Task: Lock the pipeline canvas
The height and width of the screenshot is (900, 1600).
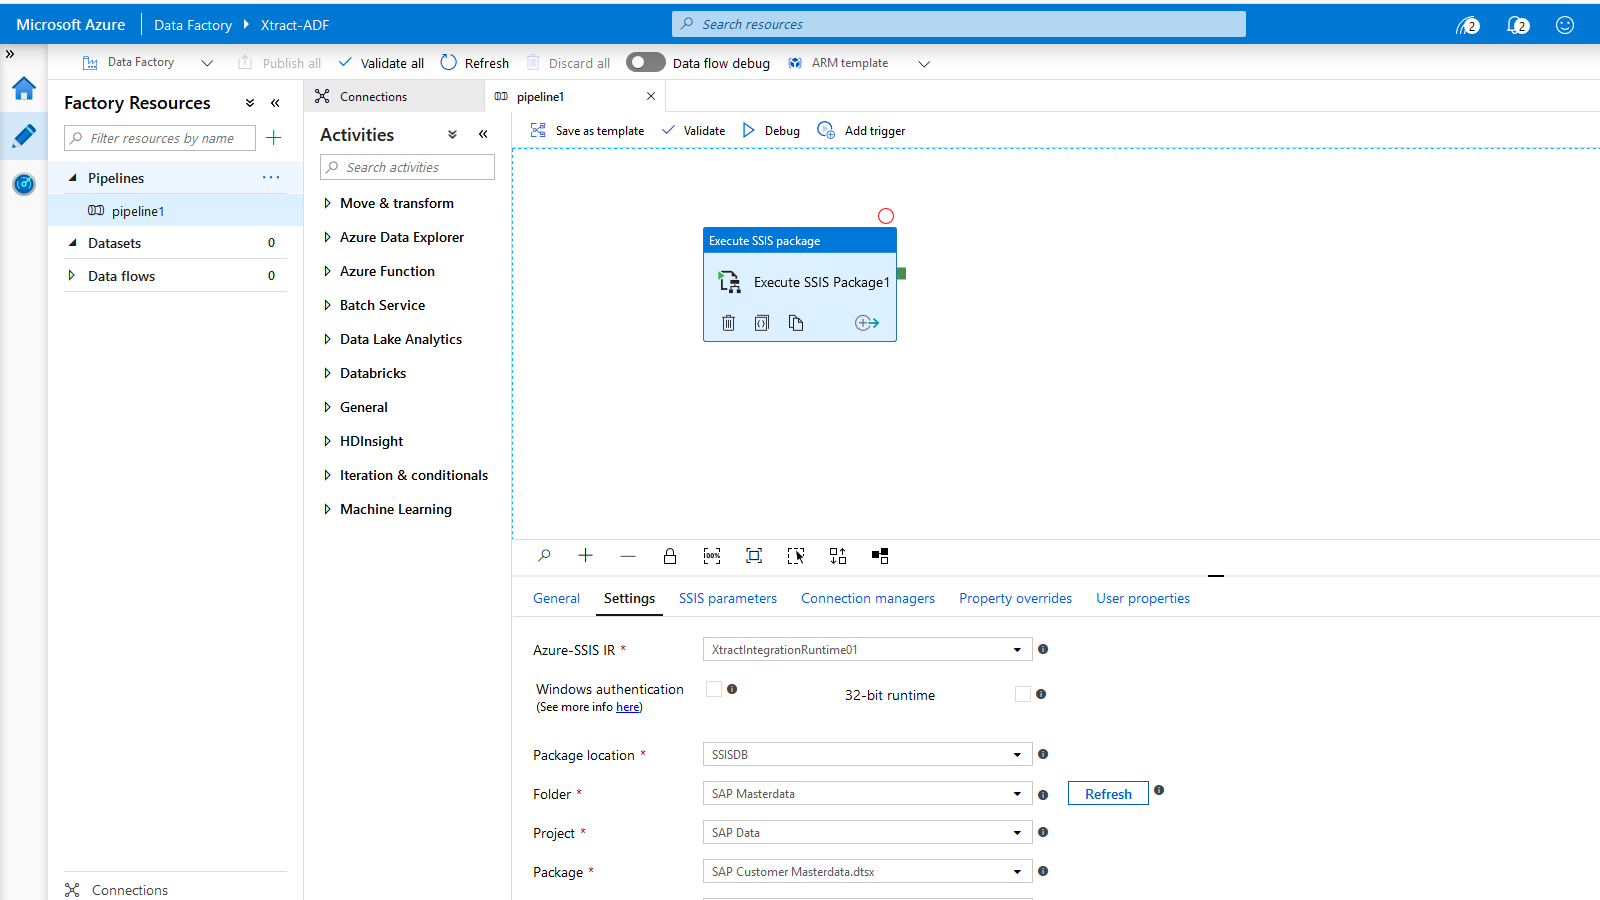Action: [x=670, y=556]
